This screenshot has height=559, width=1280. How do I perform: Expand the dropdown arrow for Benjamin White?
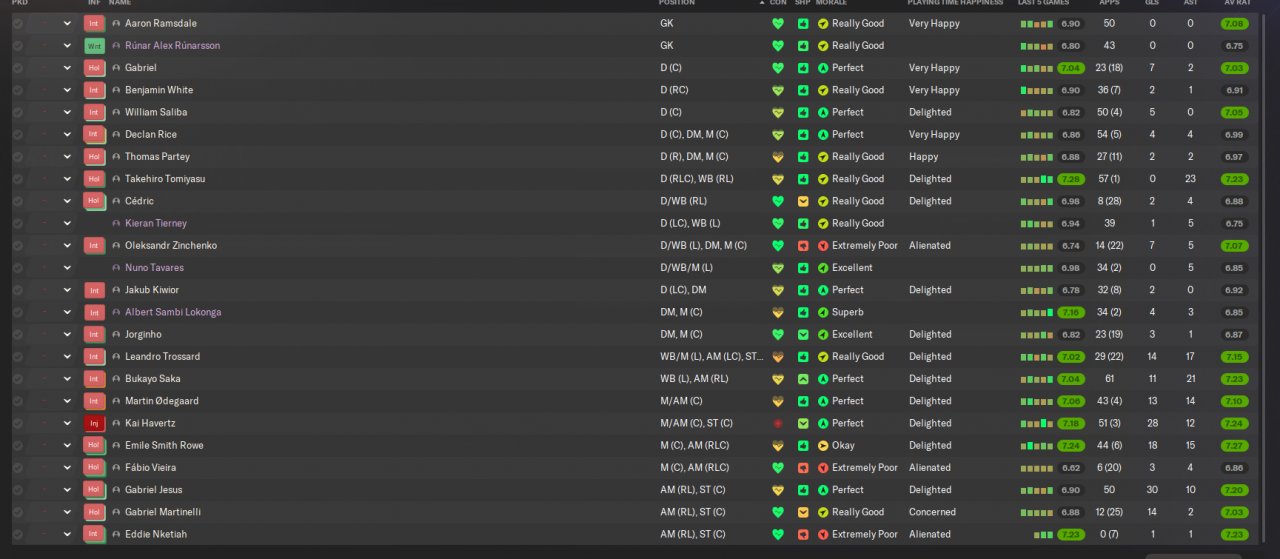[67, 90]
